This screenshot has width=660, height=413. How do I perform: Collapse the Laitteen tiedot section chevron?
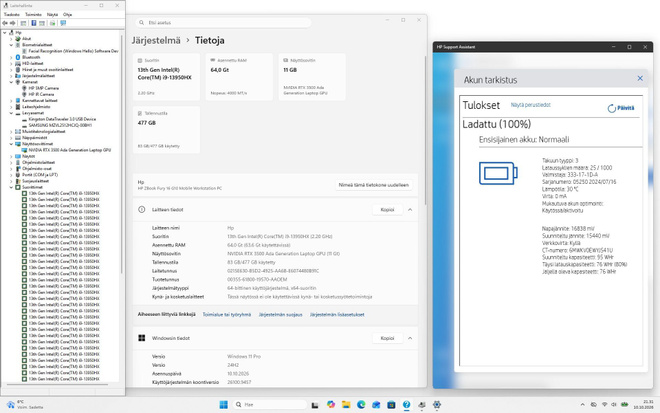410,209
